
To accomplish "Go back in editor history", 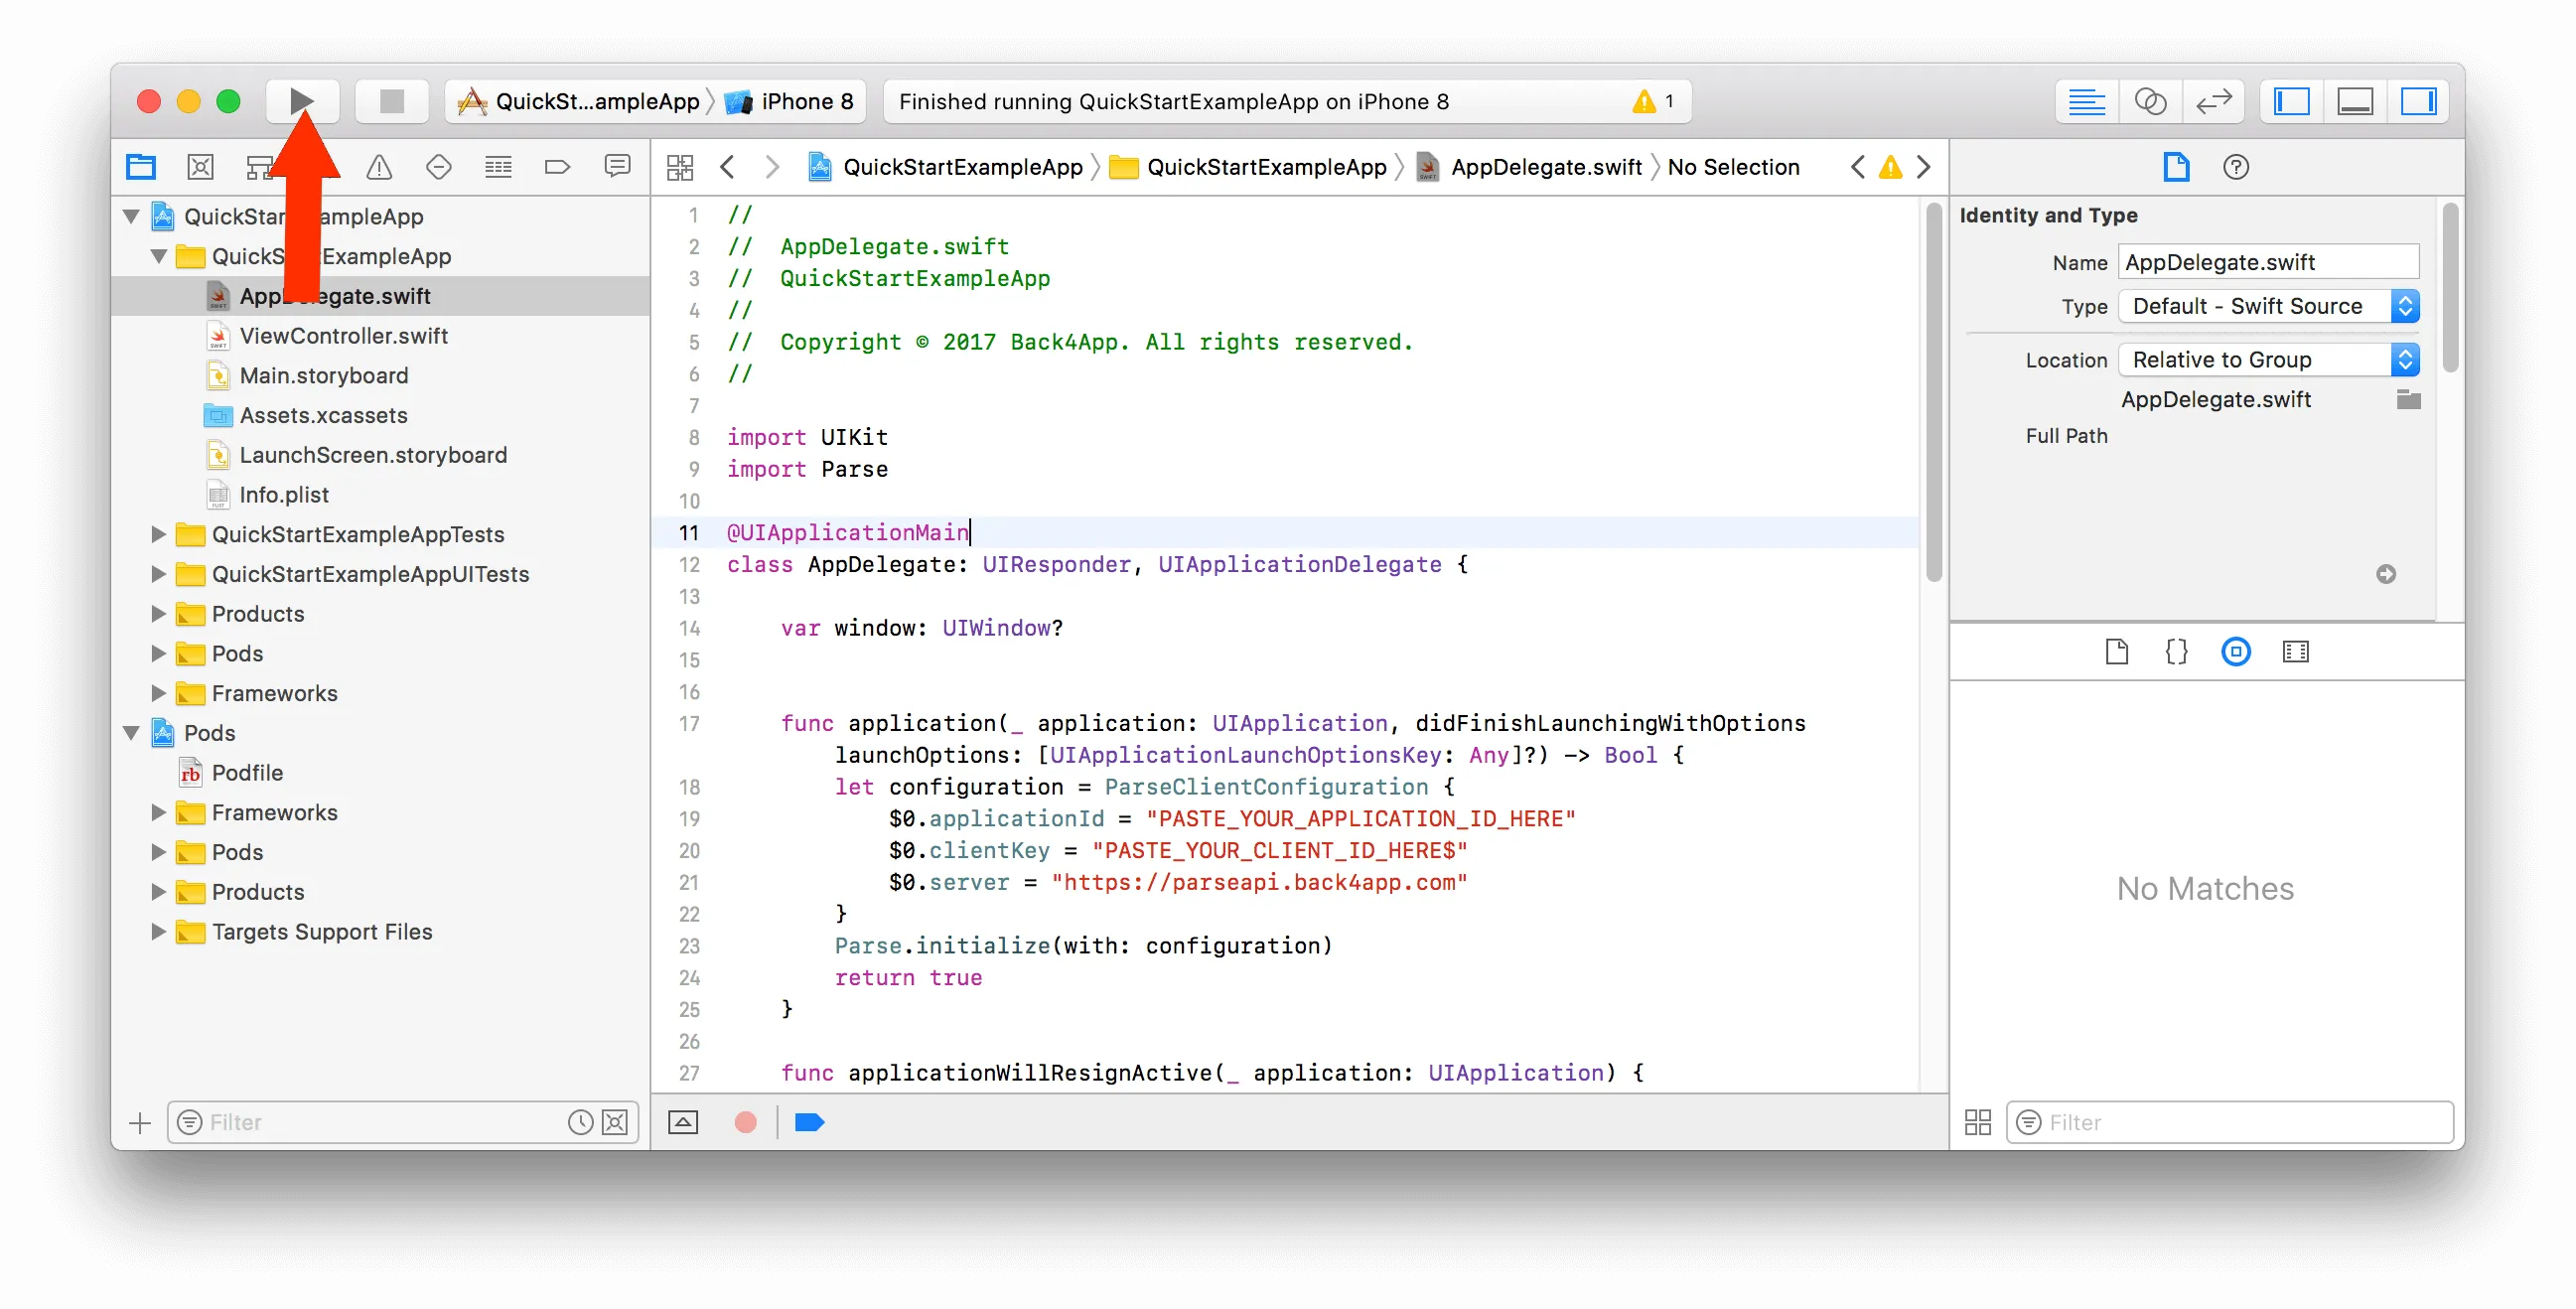I will pyautogui.click(x=728, y=167).
